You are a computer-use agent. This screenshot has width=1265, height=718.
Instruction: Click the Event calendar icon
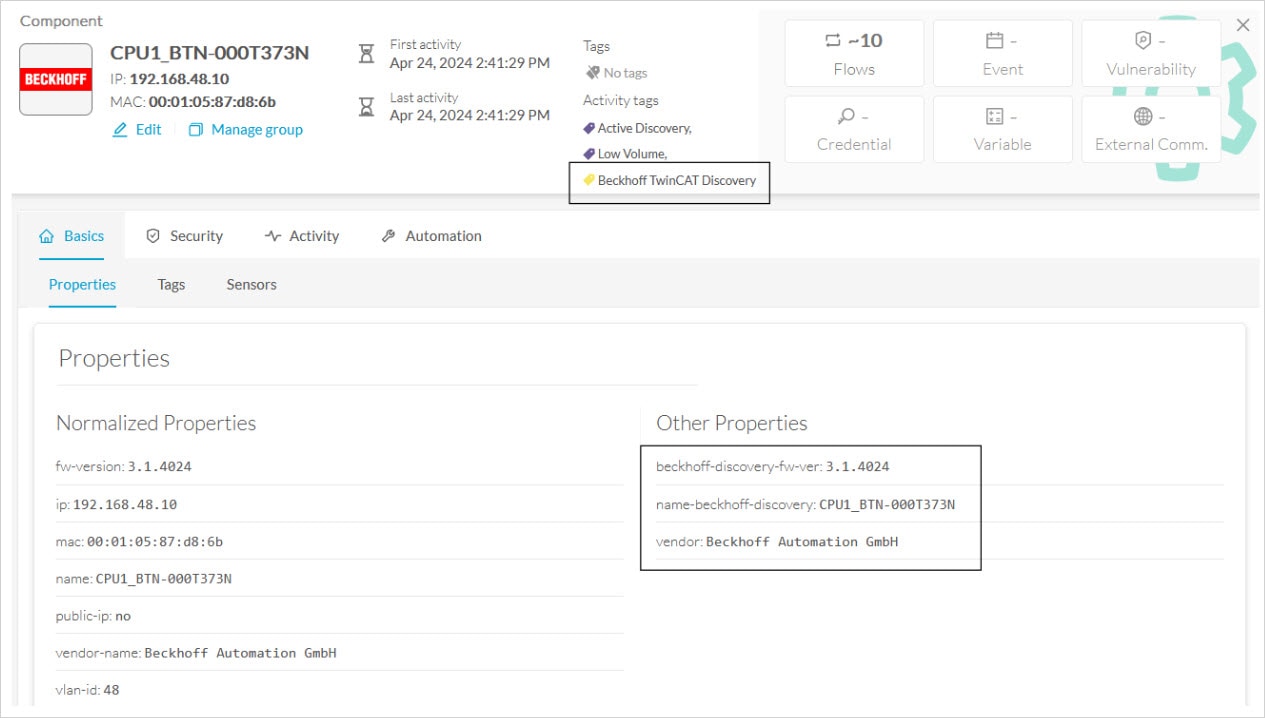click(x=994, y=40)
